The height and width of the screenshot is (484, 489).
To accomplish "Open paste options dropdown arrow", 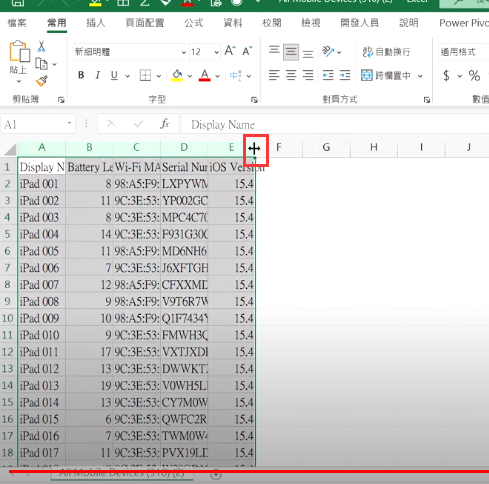I will [x=18, y=81].
